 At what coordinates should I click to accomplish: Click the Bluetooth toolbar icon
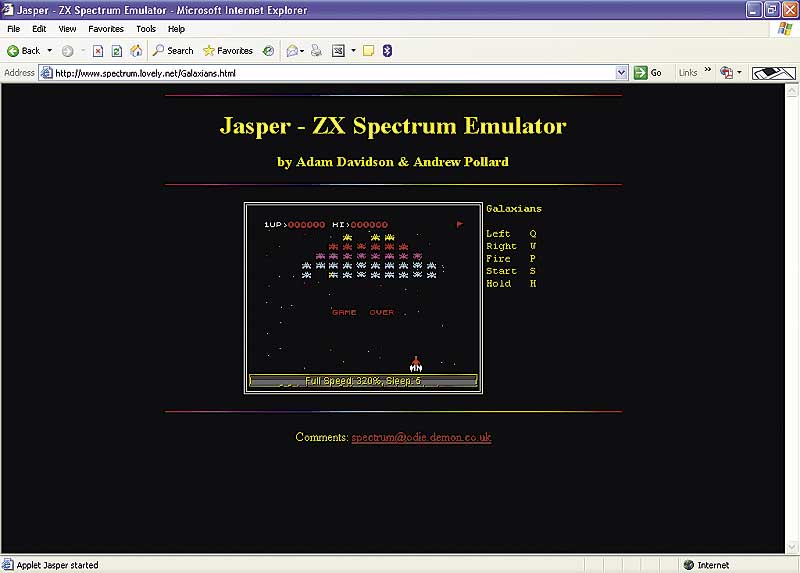coord(387,51)
